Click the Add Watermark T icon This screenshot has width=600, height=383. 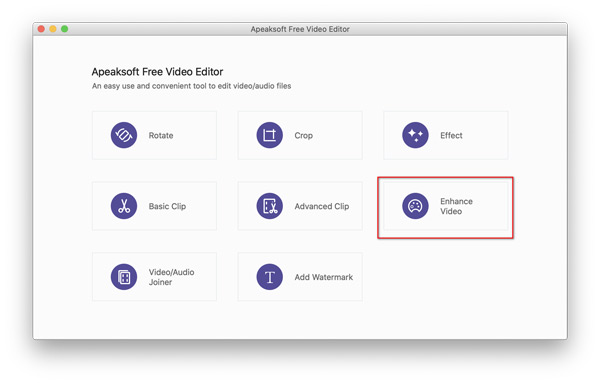269,277
